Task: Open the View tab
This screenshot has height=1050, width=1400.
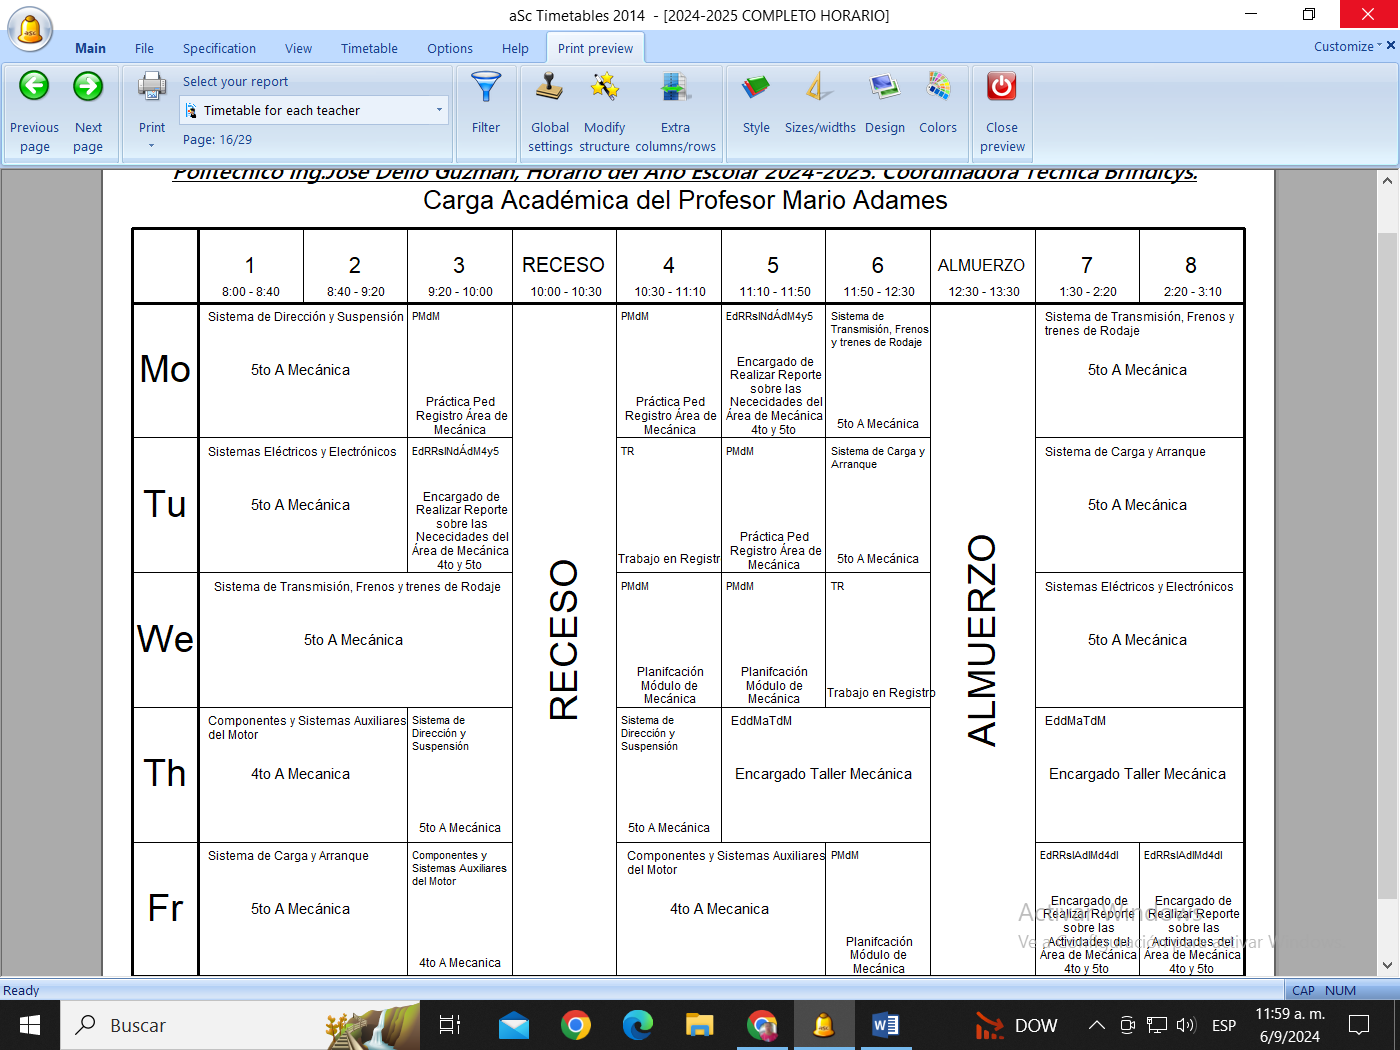Action: [x=298, y=48]
